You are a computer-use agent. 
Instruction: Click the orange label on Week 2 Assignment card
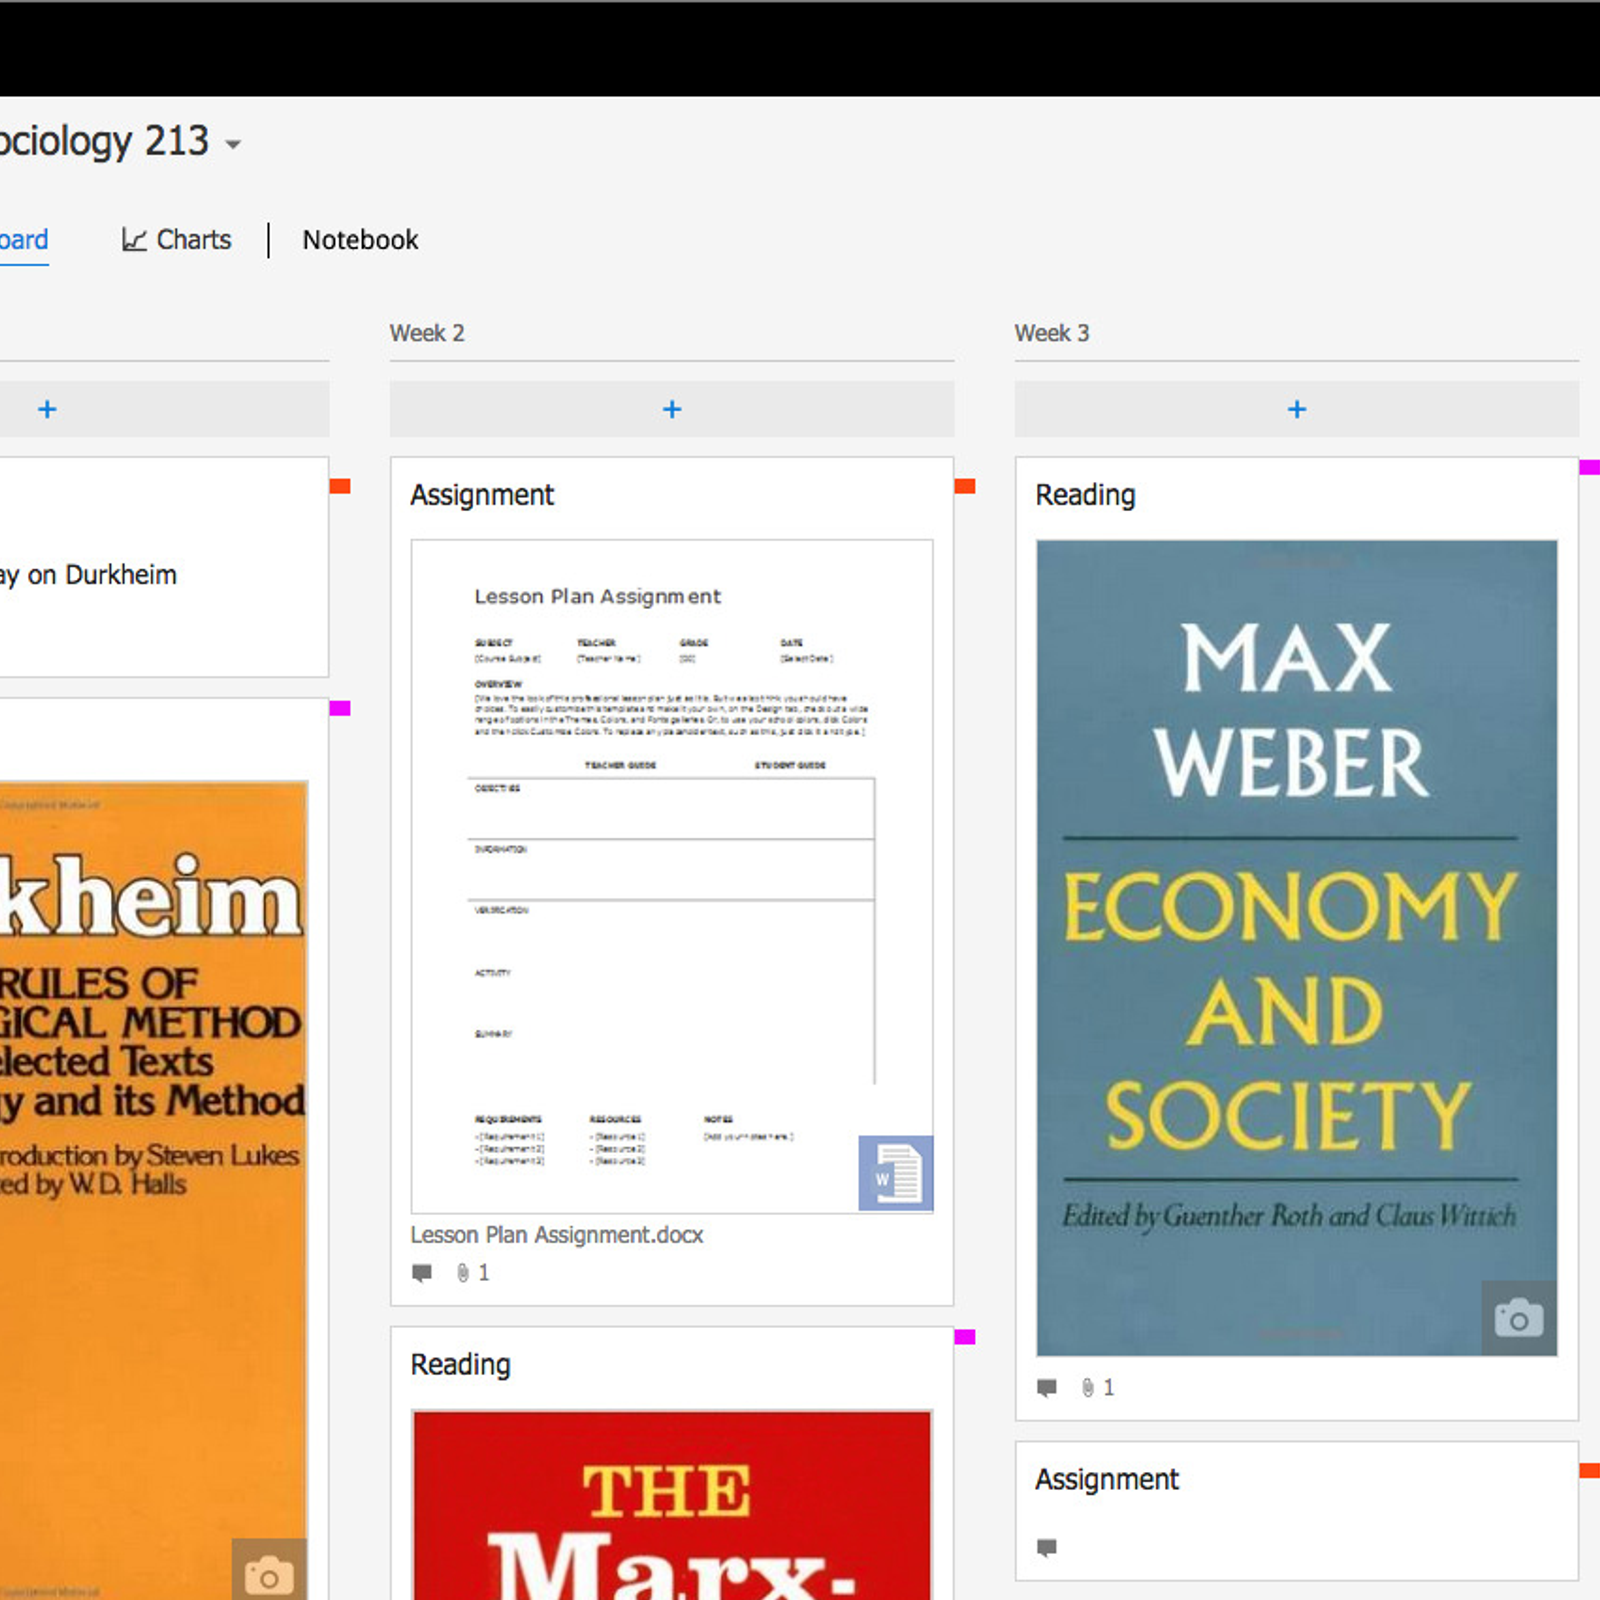point(965,486)
